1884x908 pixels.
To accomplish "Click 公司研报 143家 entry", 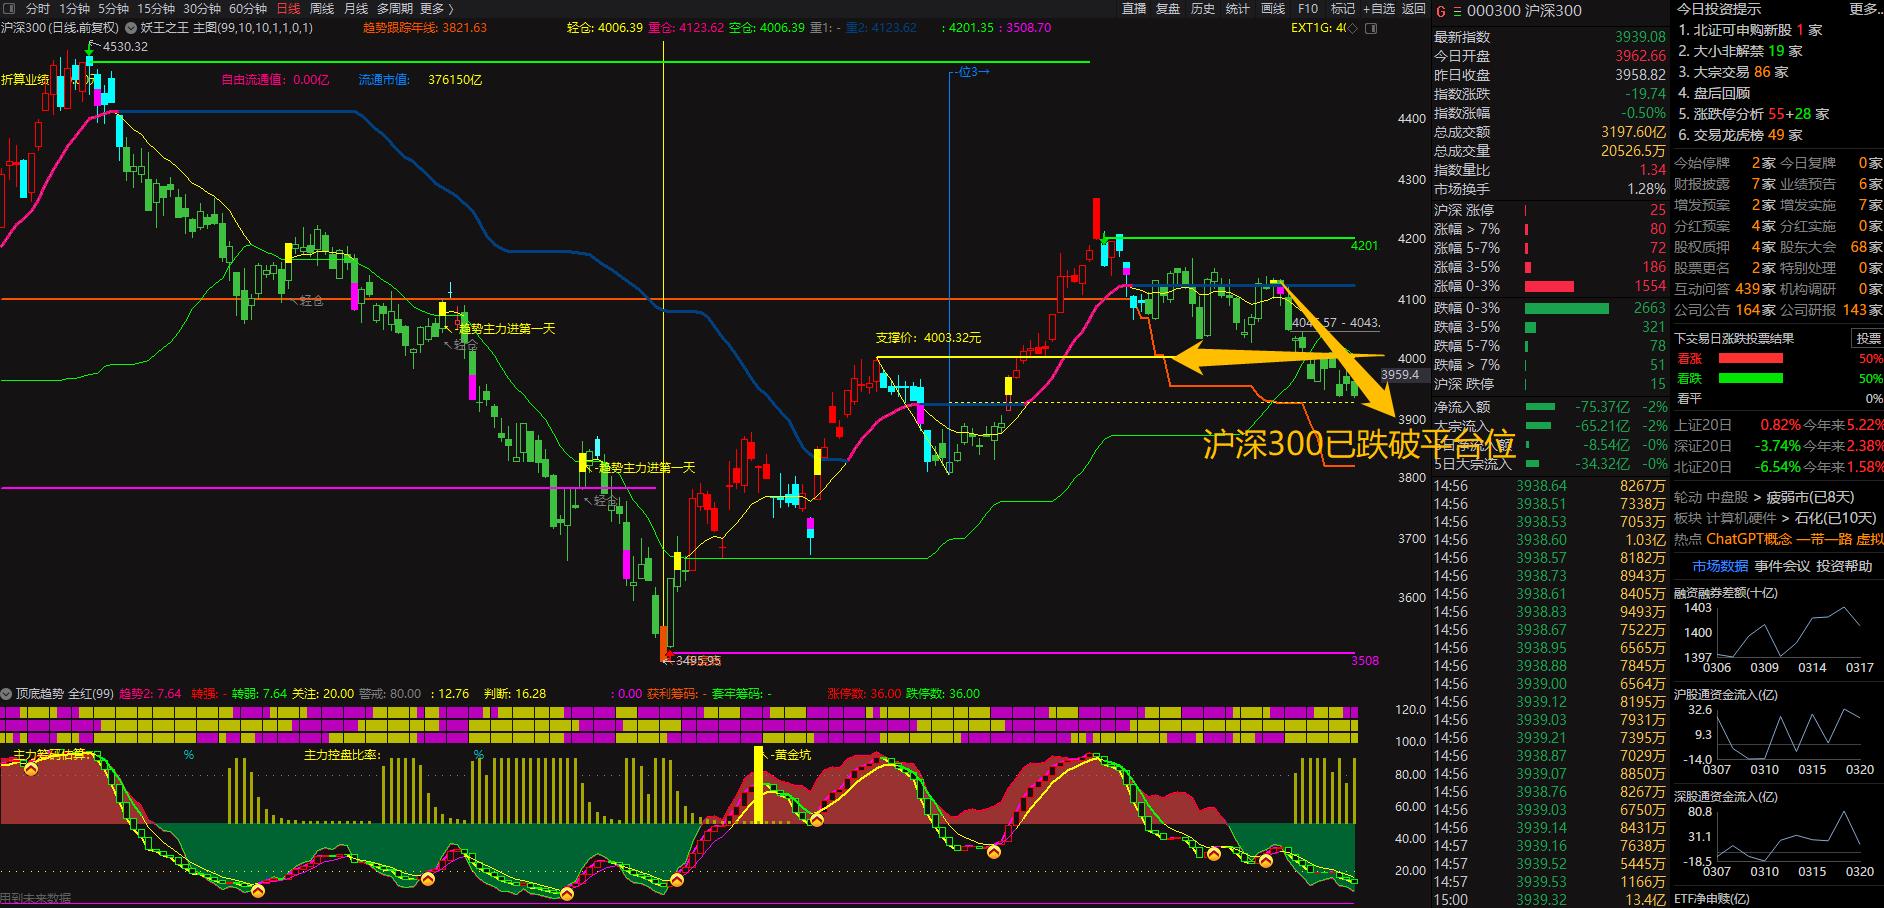I will pos(1831,310).
